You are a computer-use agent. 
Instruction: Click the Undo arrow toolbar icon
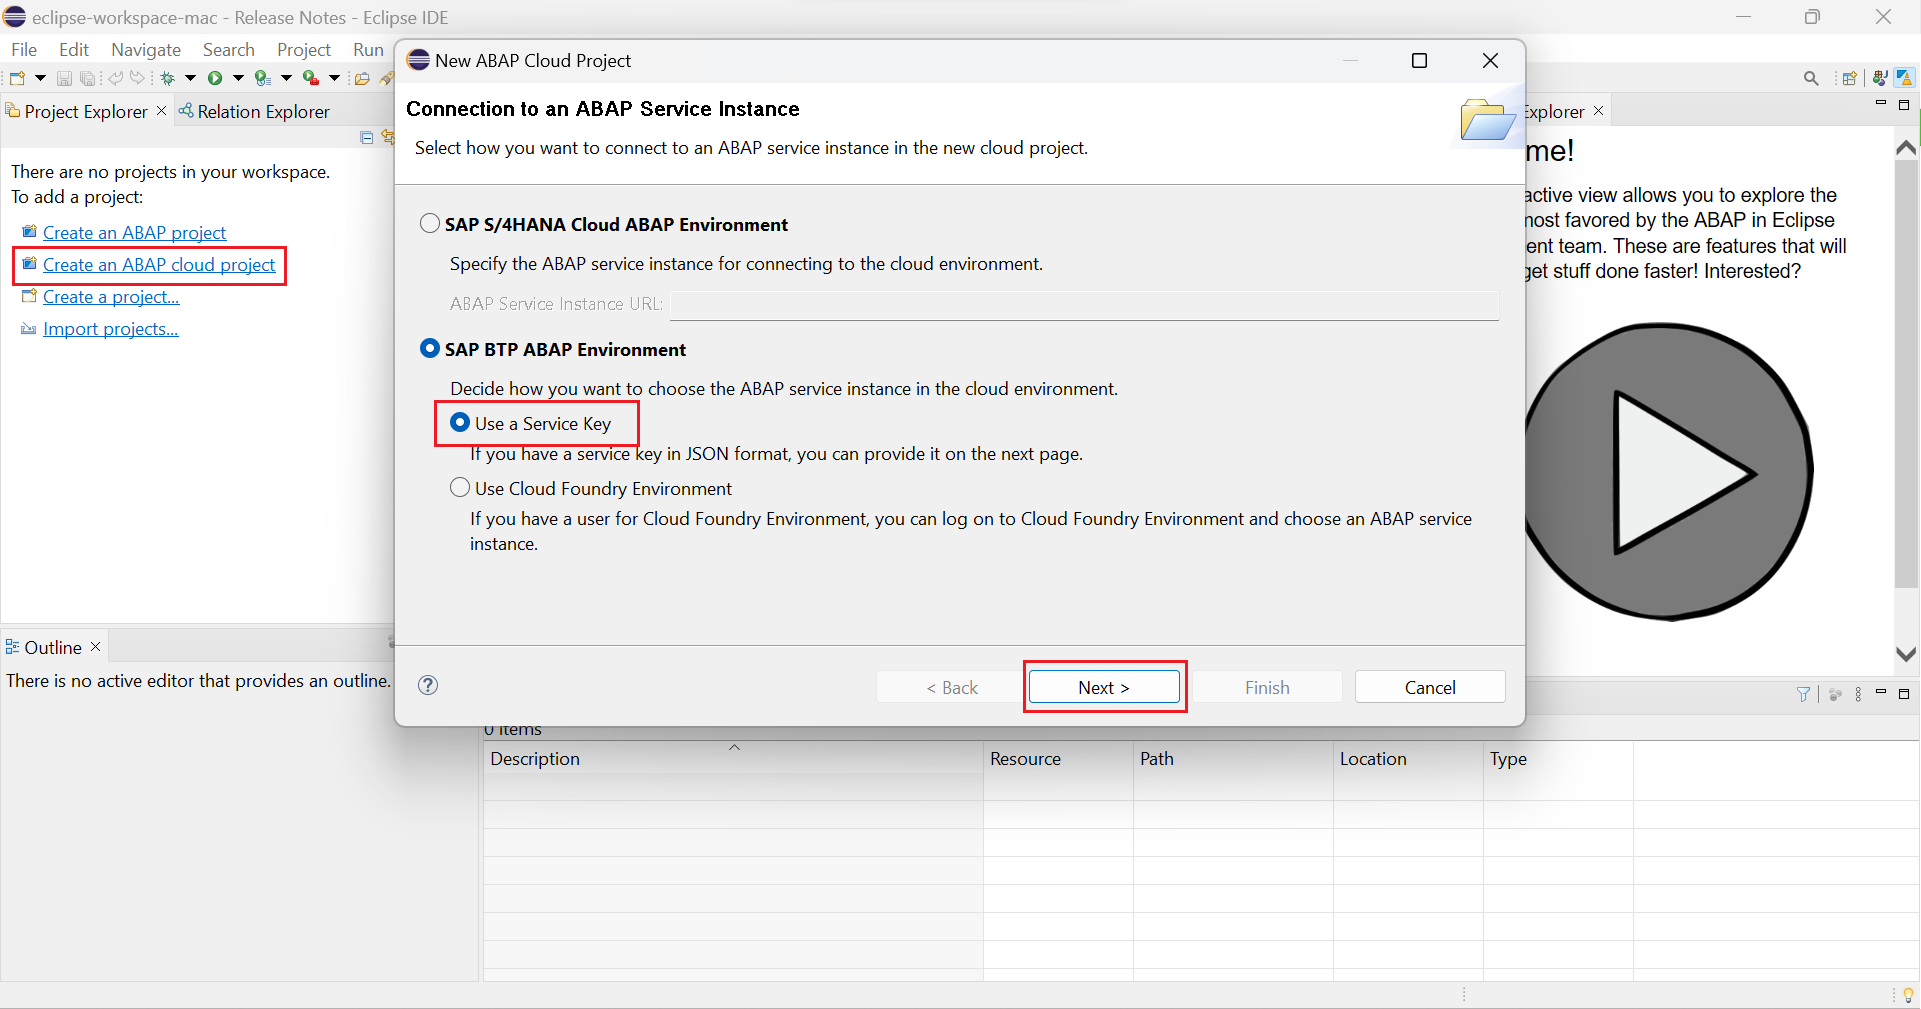pyautogui.click(x=116, y=78)
